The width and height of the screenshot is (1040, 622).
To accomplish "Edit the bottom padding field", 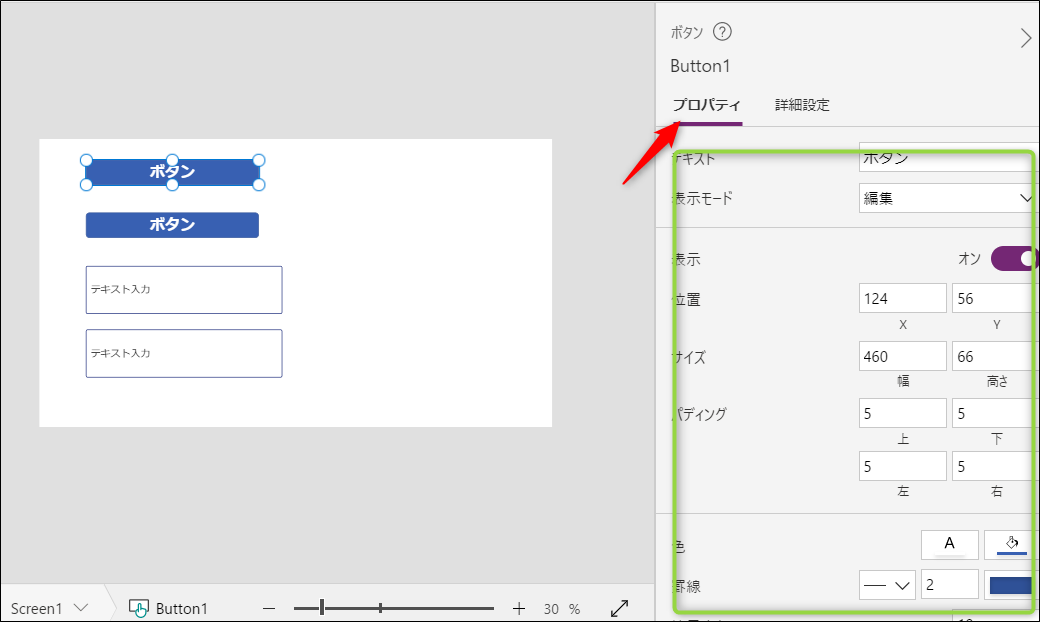I will click(994, 413).
